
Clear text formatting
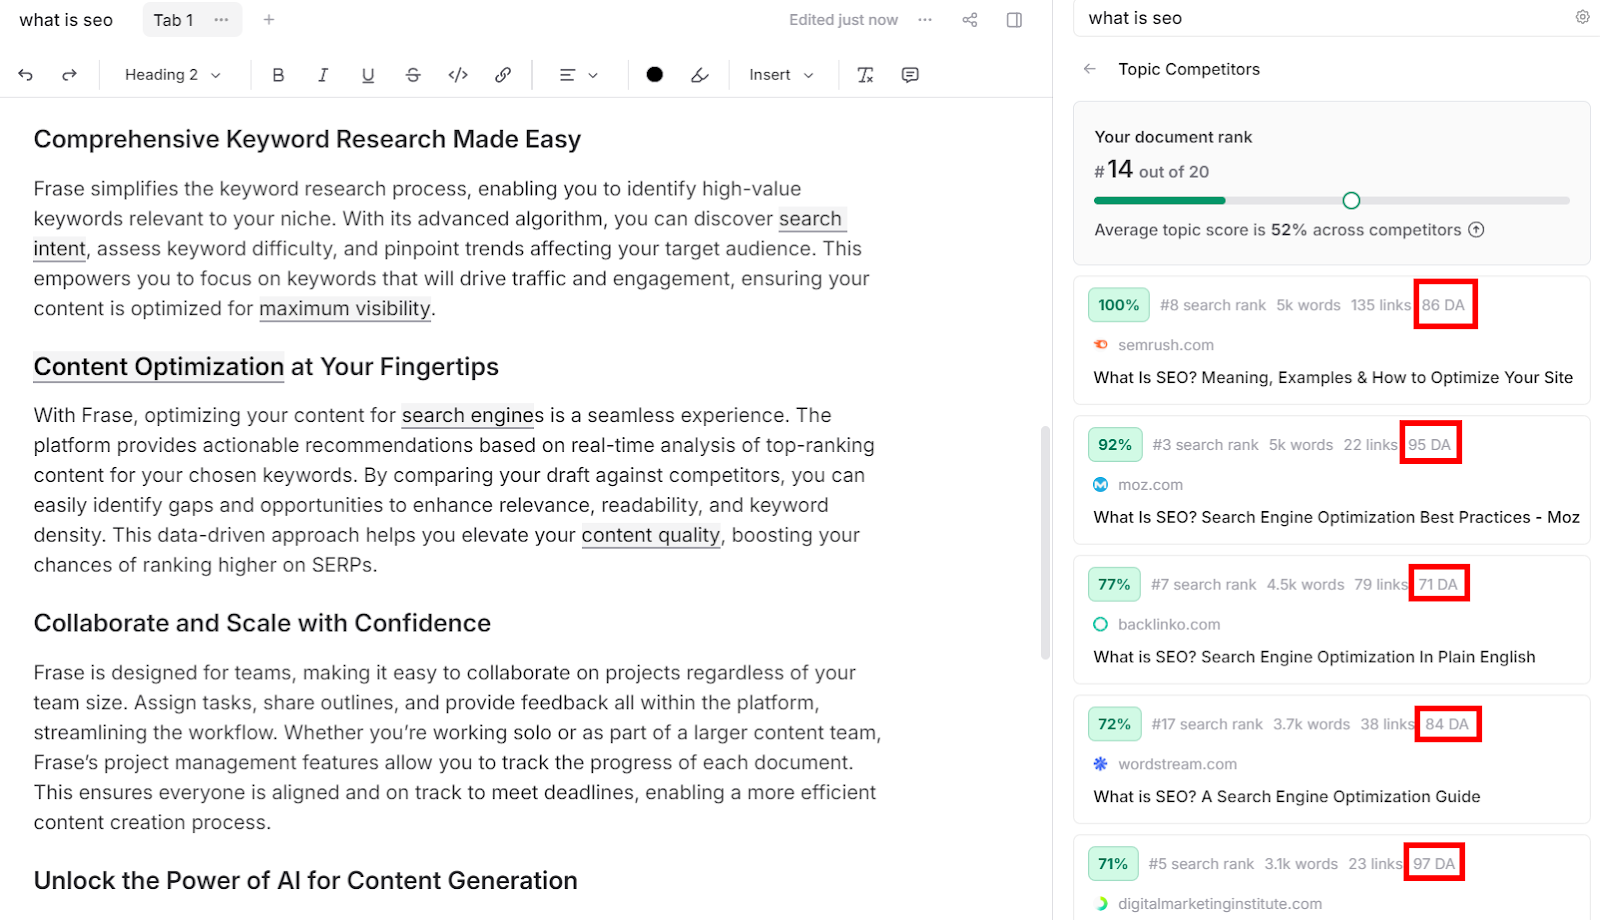pos(866,75)
